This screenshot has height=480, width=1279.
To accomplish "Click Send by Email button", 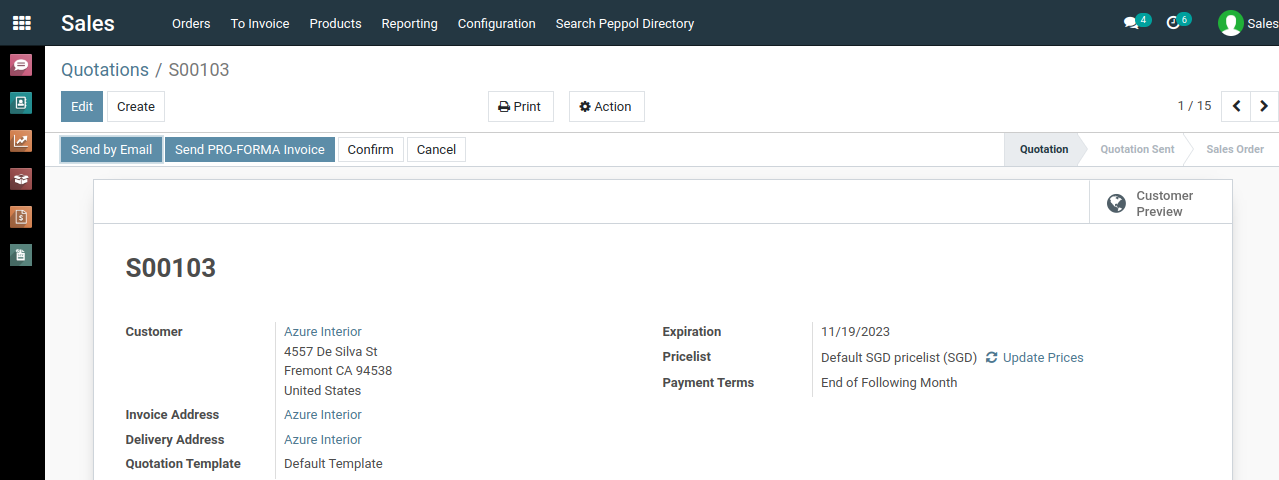I will point(111,150).
